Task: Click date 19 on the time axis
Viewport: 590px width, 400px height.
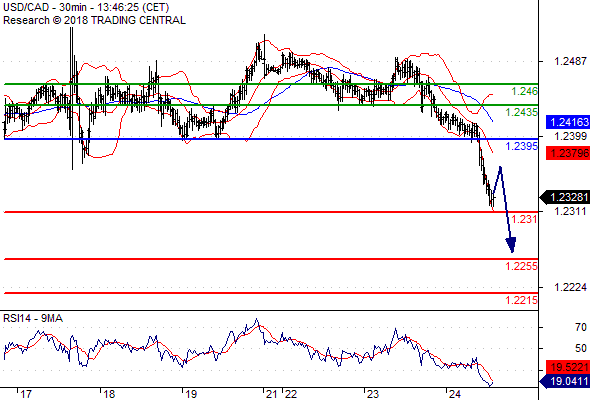Action: (x=190, y=394)
